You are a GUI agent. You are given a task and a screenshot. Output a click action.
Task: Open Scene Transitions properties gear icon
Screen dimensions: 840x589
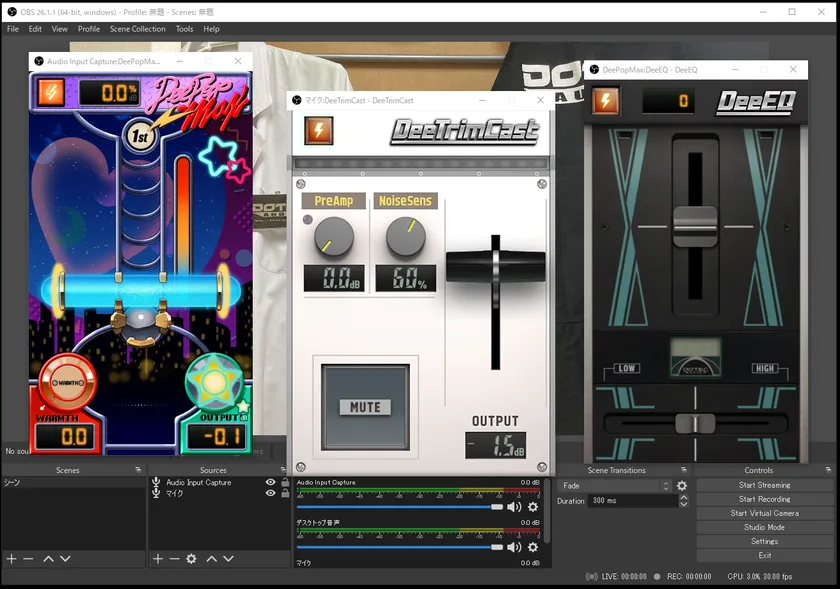[682, 486]
